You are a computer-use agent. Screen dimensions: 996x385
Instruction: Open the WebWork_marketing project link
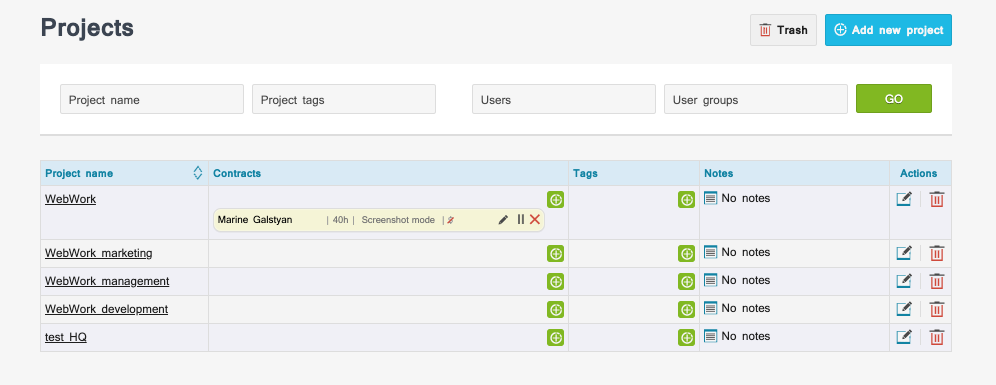[98, 253]
